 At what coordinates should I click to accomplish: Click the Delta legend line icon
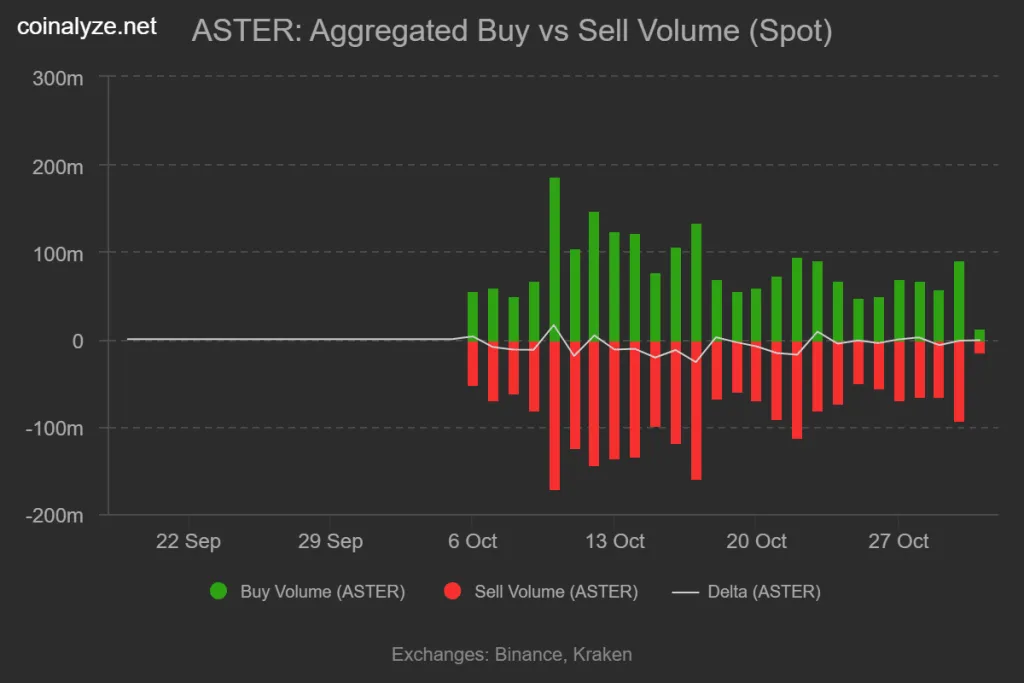tap(685, 591)
